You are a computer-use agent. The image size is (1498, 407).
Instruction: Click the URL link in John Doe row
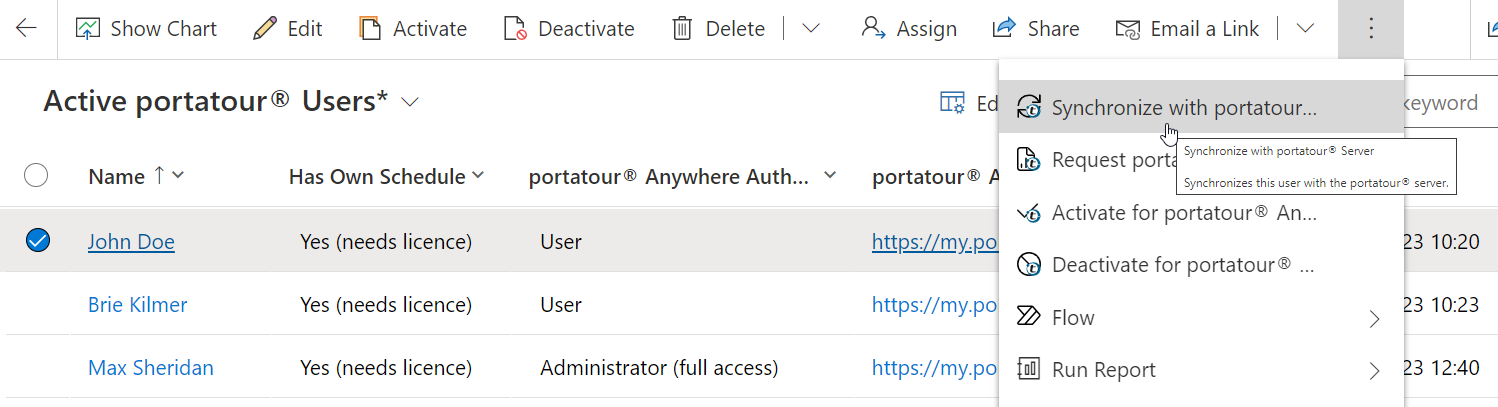[x=934, y=241]
